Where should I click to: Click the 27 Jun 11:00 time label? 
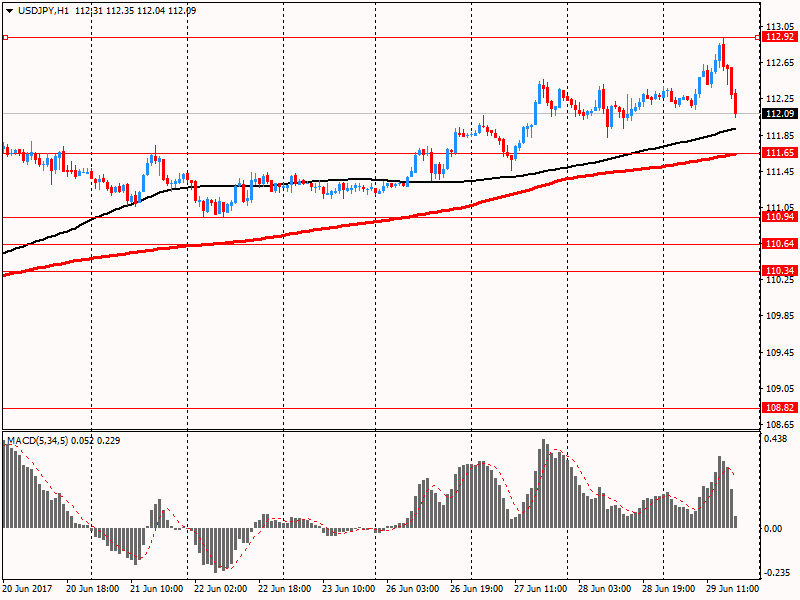click(x=540, y=589)
